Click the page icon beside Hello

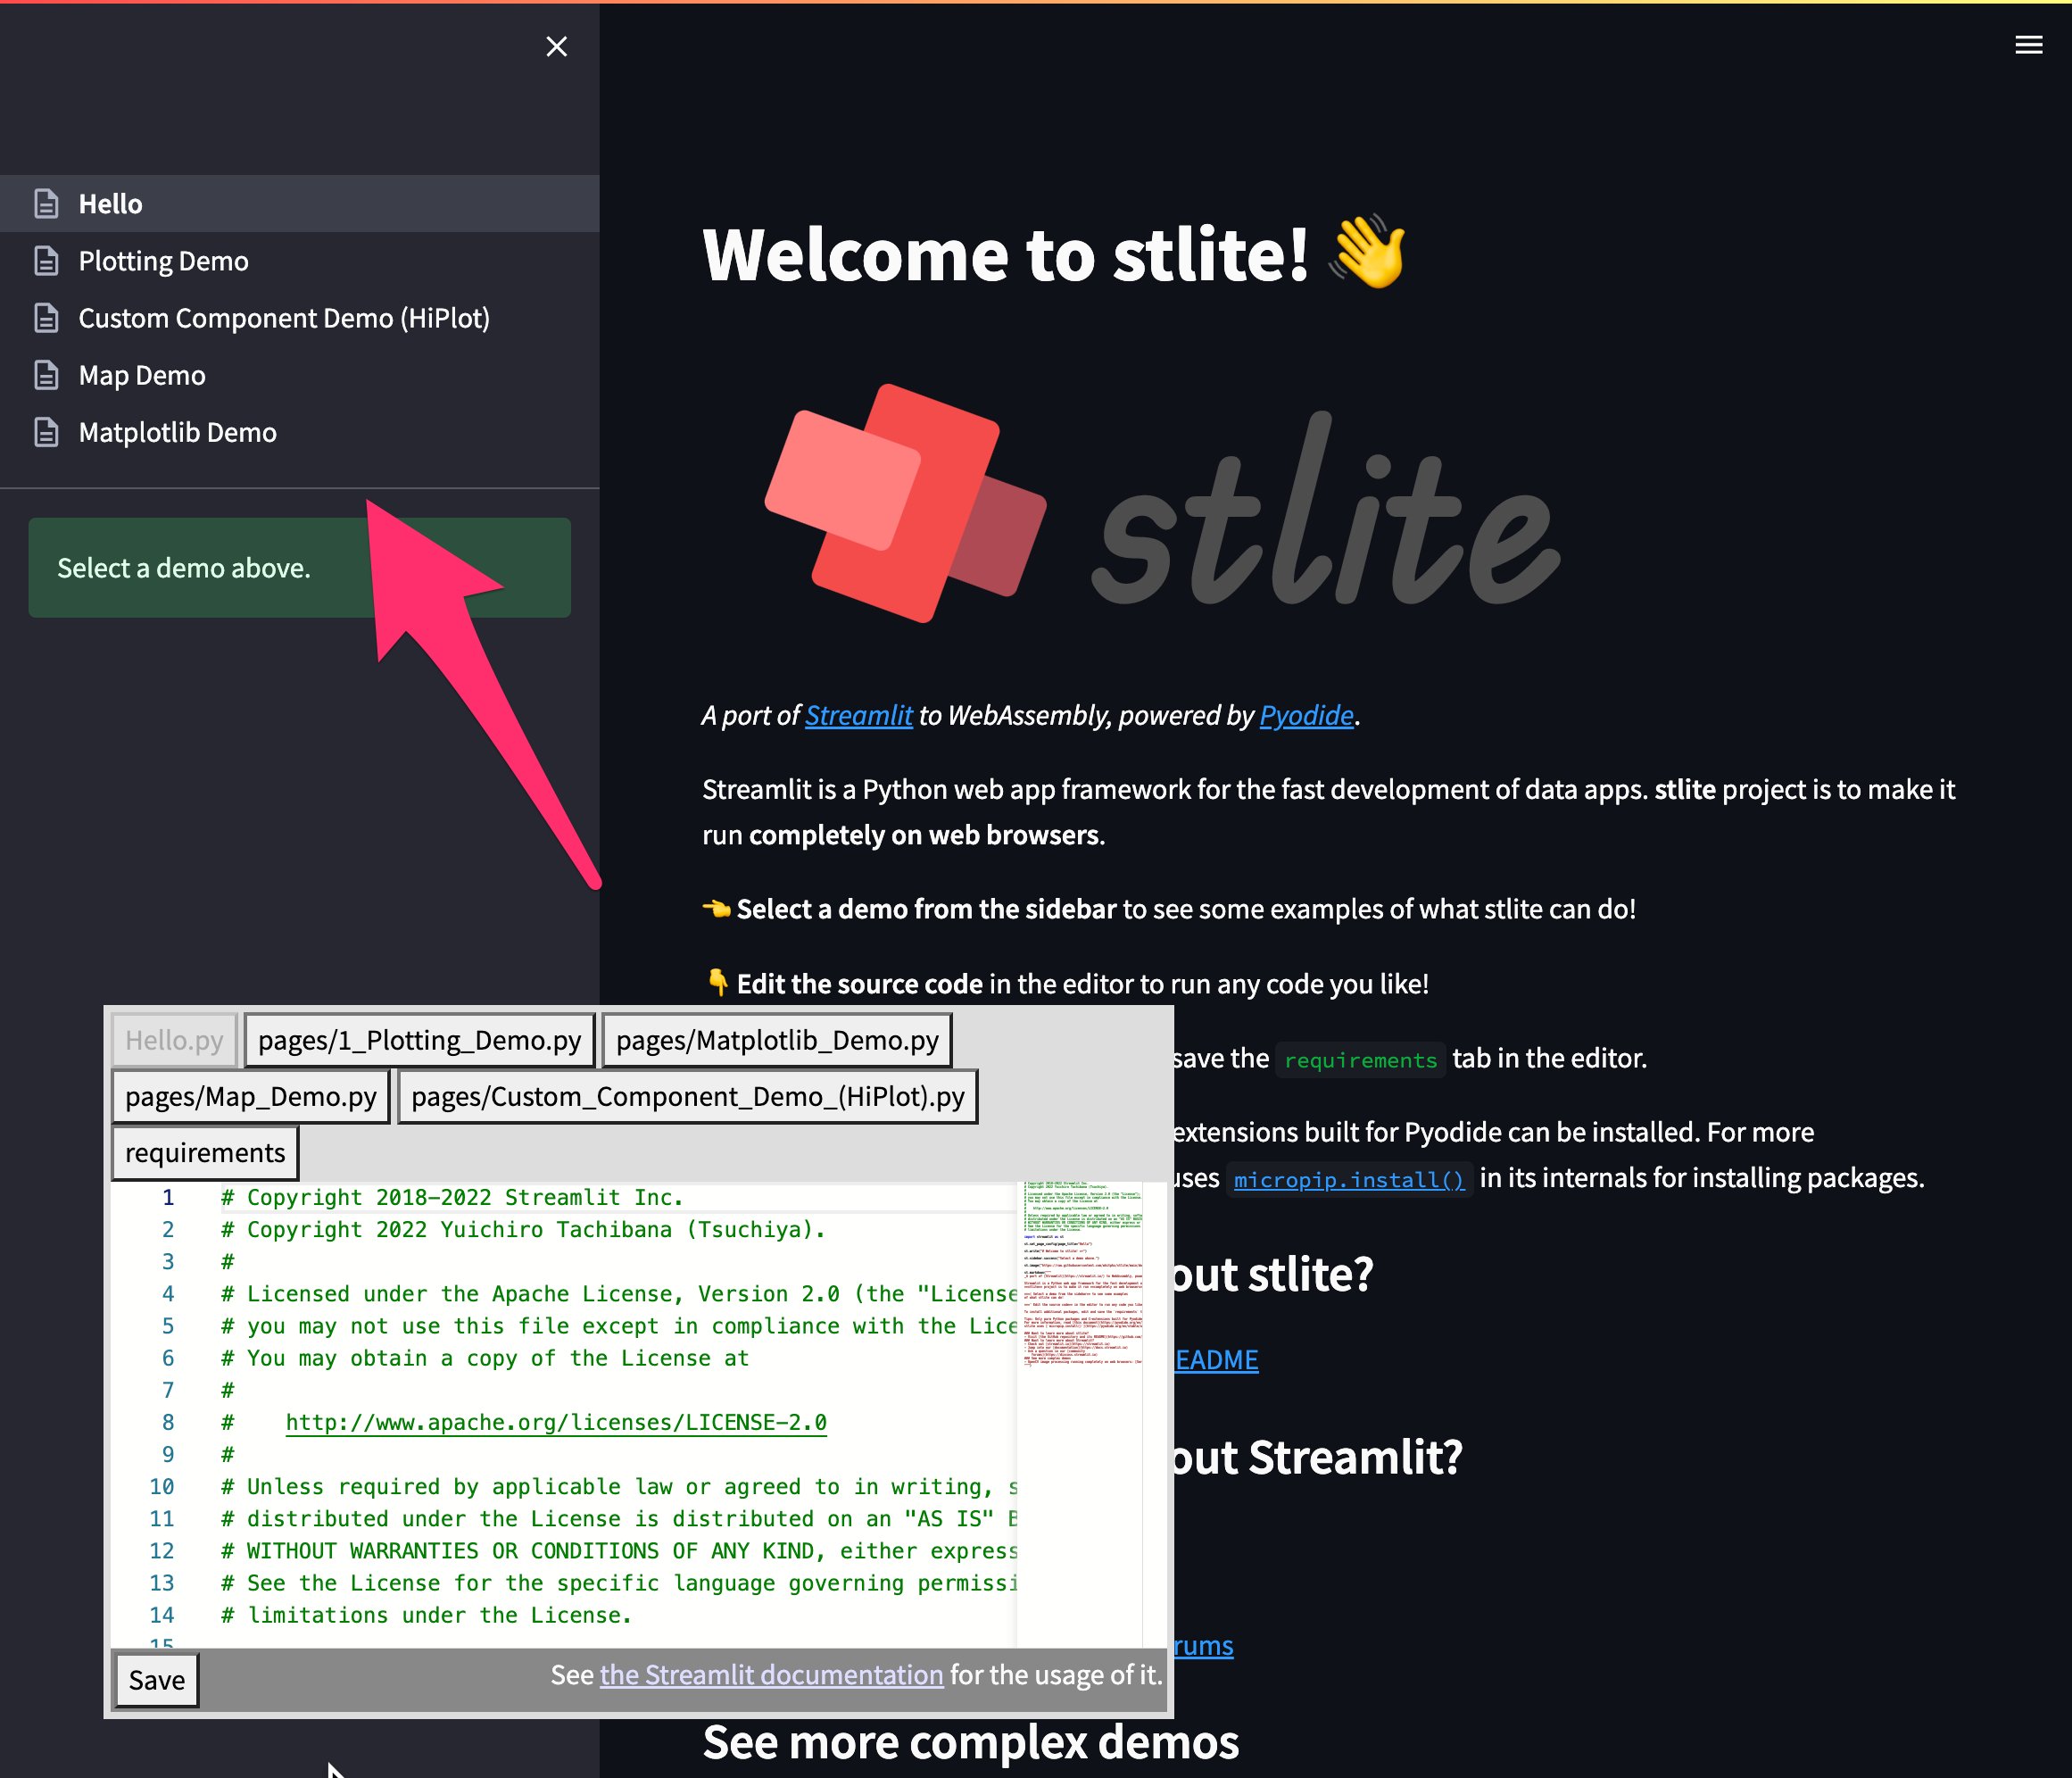[46, 204]
